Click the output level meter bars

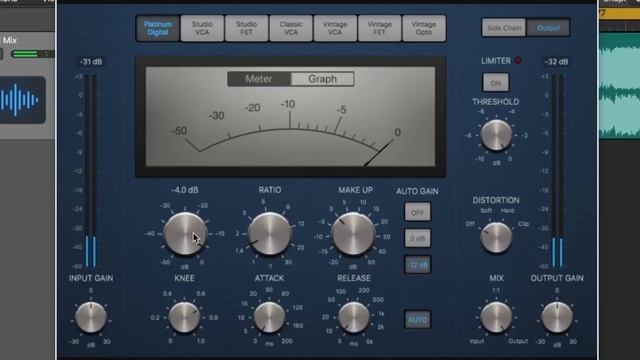pos(557,171)
